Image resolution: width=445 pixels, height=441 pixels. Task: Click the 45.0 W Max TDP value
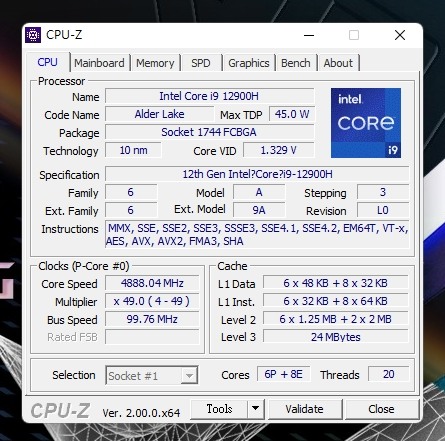[x=292, y=114]
